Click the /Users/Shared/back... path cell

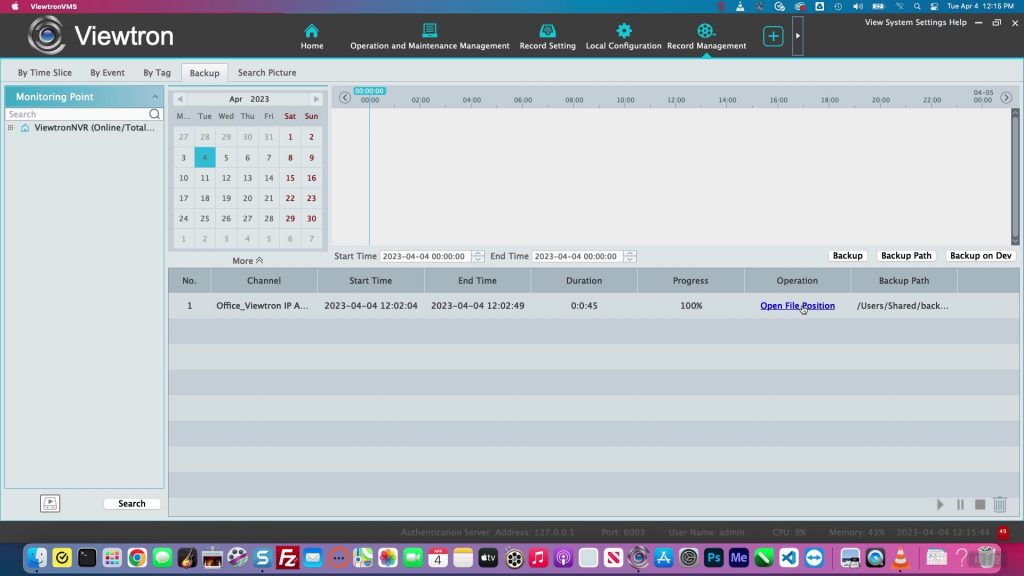(x=903, y=306)
